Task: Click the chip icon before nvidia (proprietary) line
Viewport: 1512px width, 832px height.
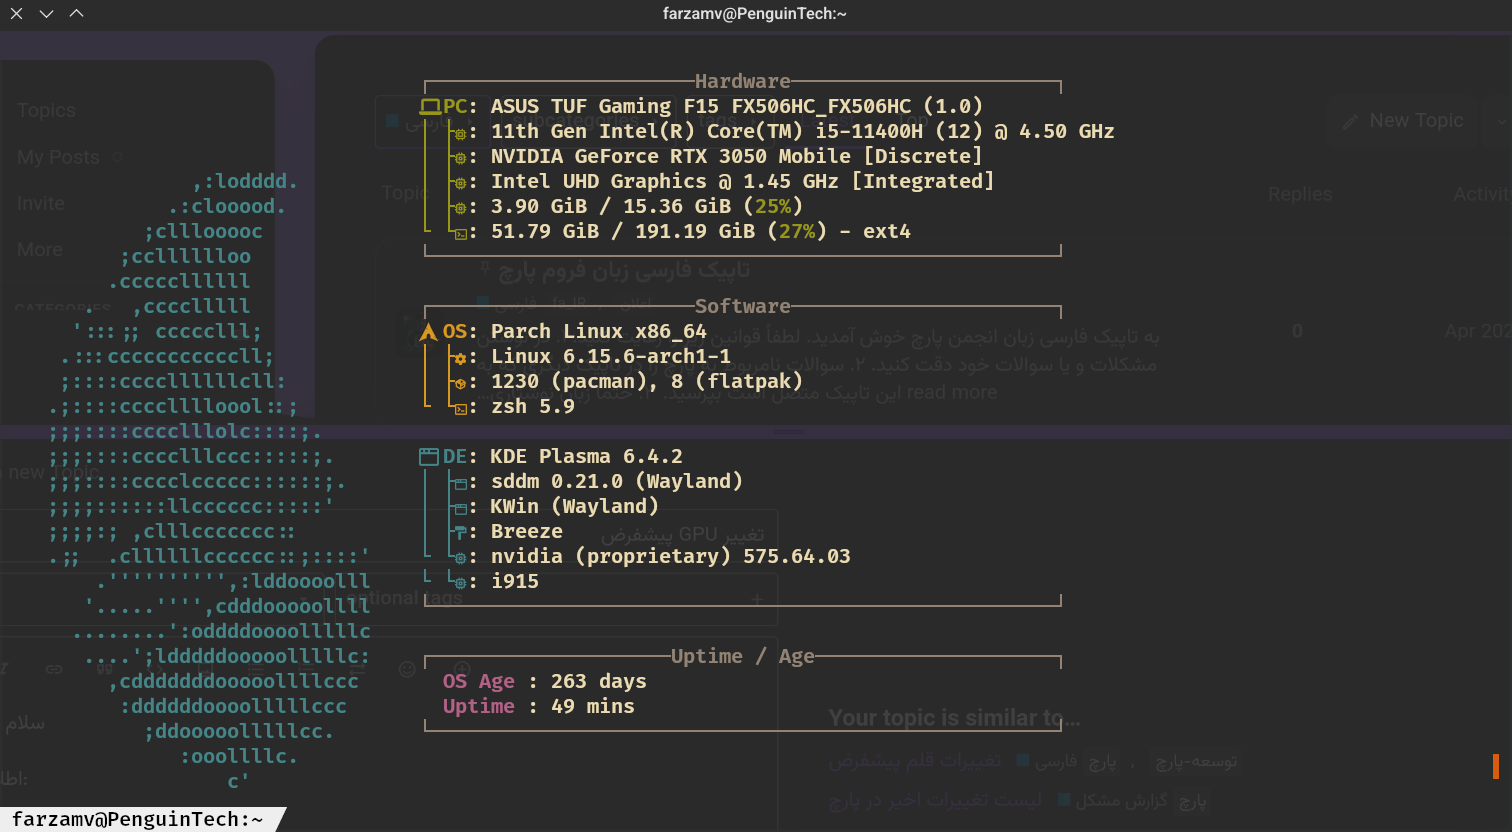Action: click(460, 558)
